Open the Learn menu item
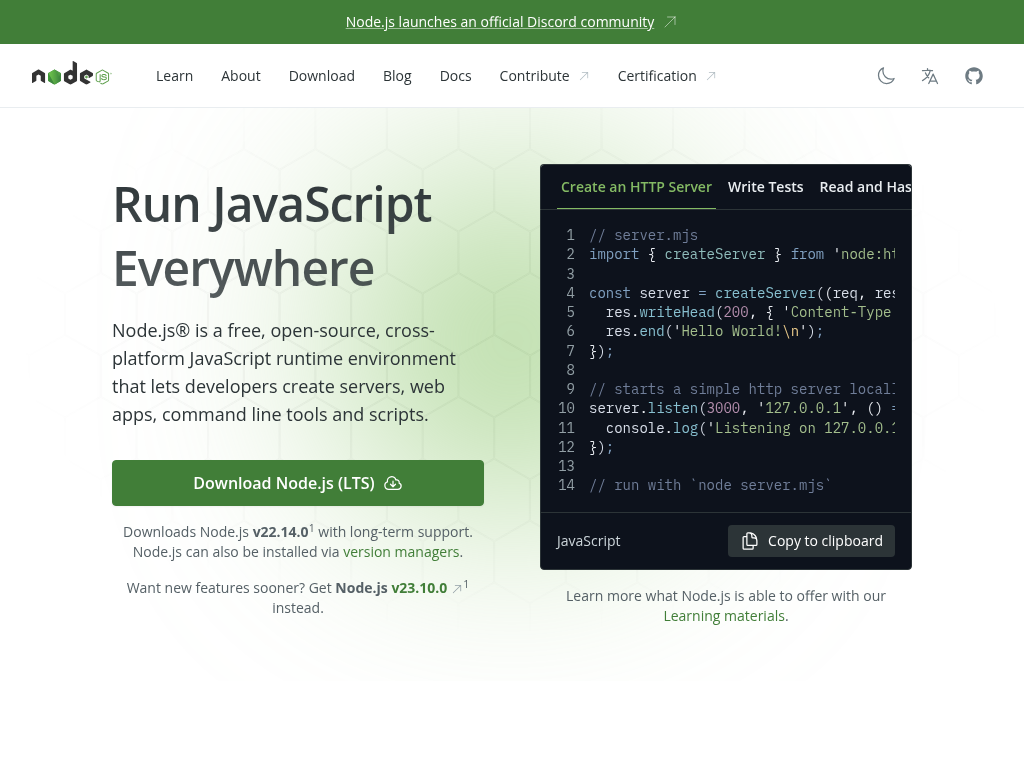 174,76
